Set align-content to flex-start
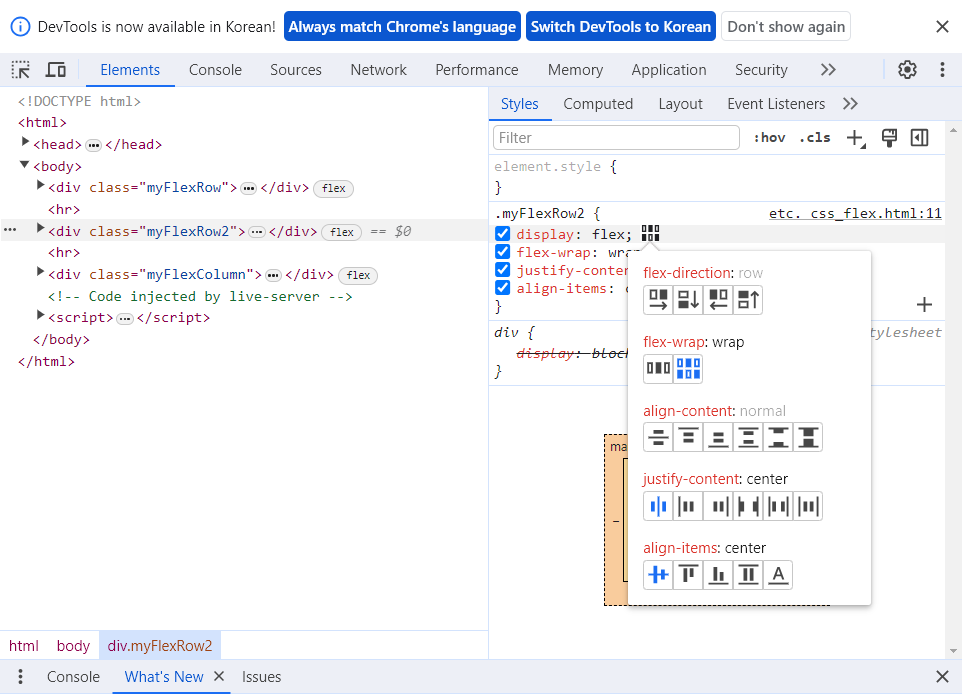Image resolution: width=962 pixels, height=694 pixels. pos(688,438)
